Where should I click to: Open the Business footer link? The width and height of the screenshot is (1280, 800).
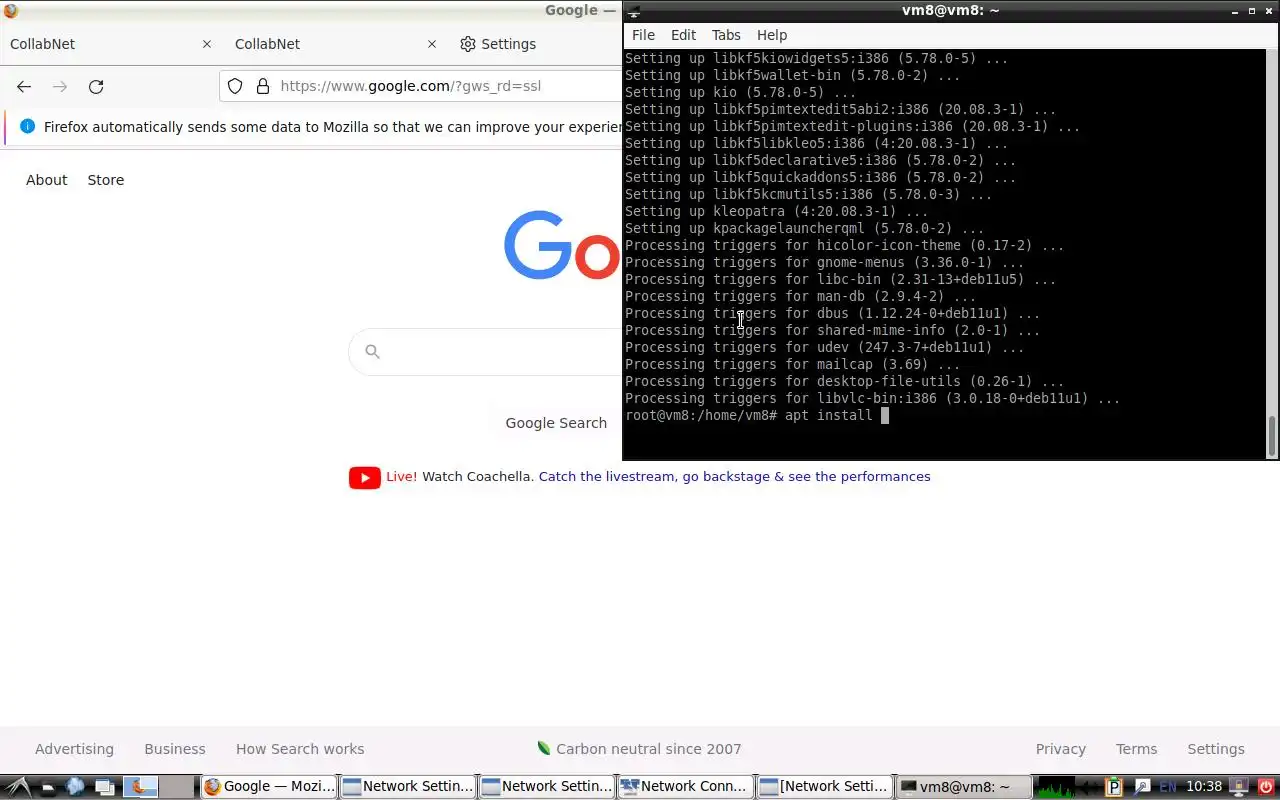pos(175,749)
